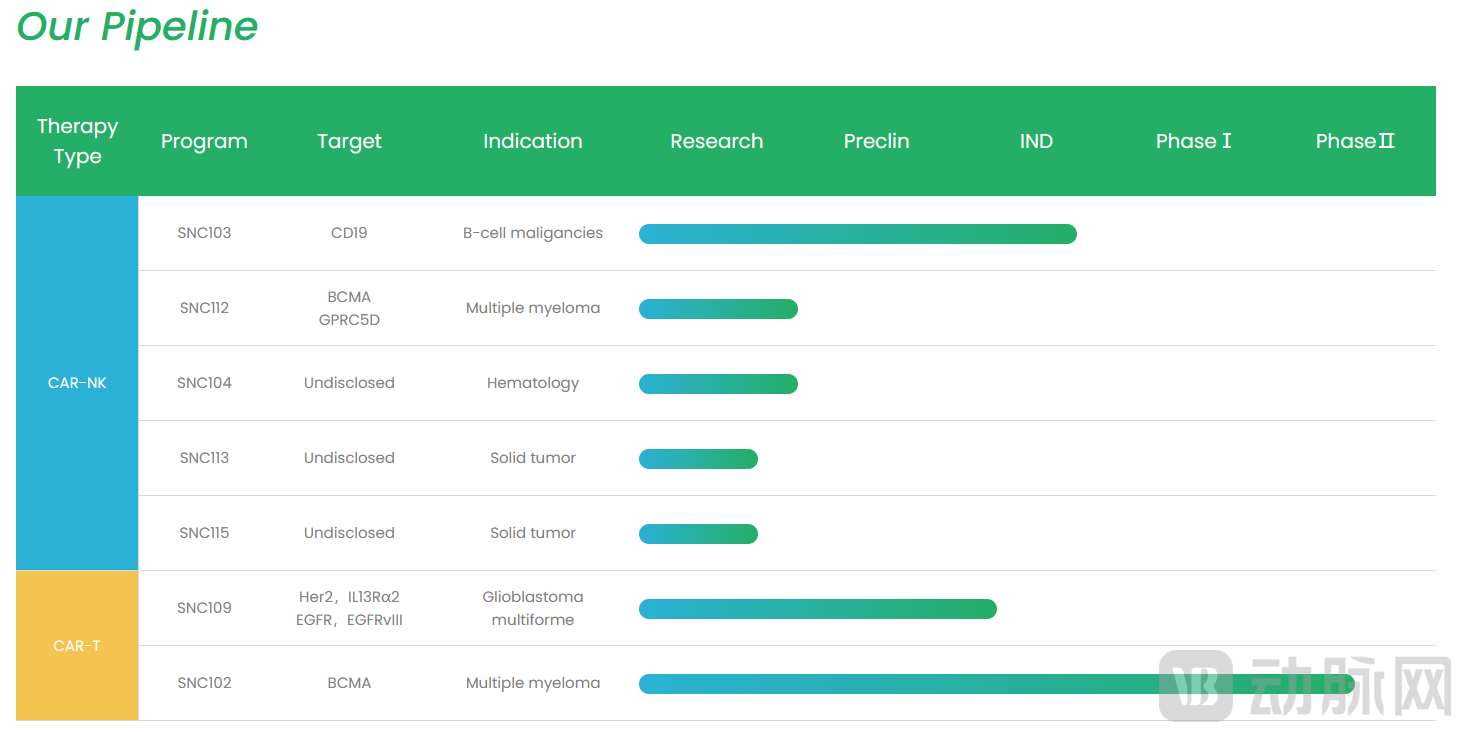Select the Program column header
Image resolution: width=1461 pixels, height=732 pixels.
click(204, 141)
